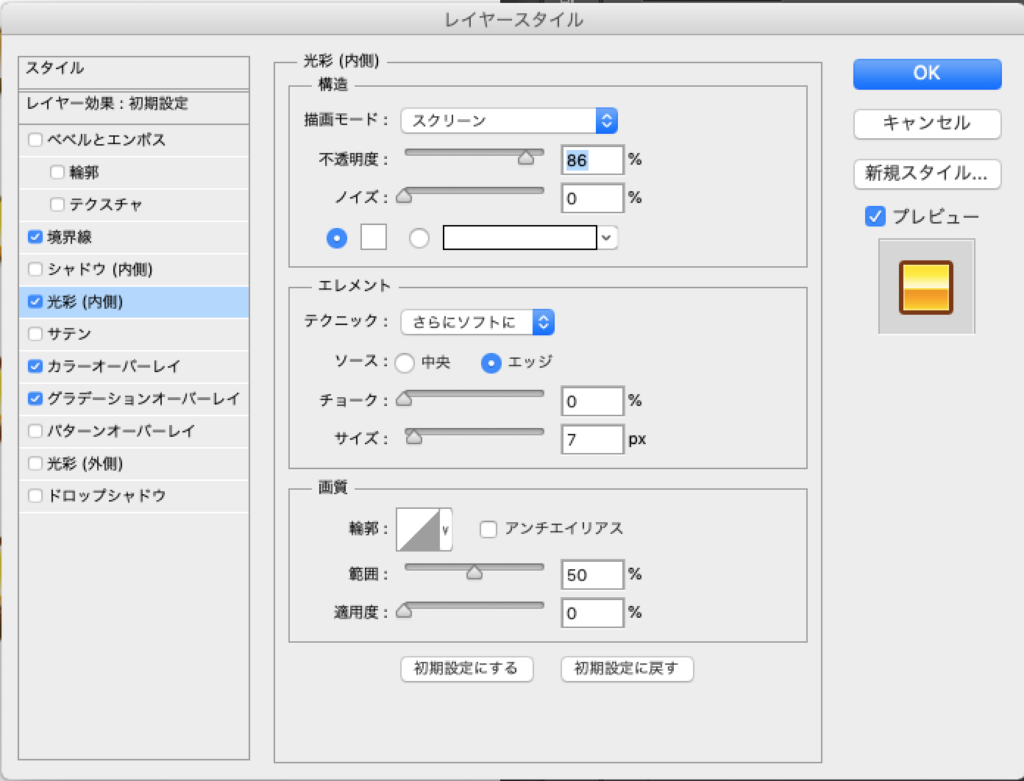Expand the contour picker arrow
Screen dimensions: 1024x781
[x=446, y=530]
